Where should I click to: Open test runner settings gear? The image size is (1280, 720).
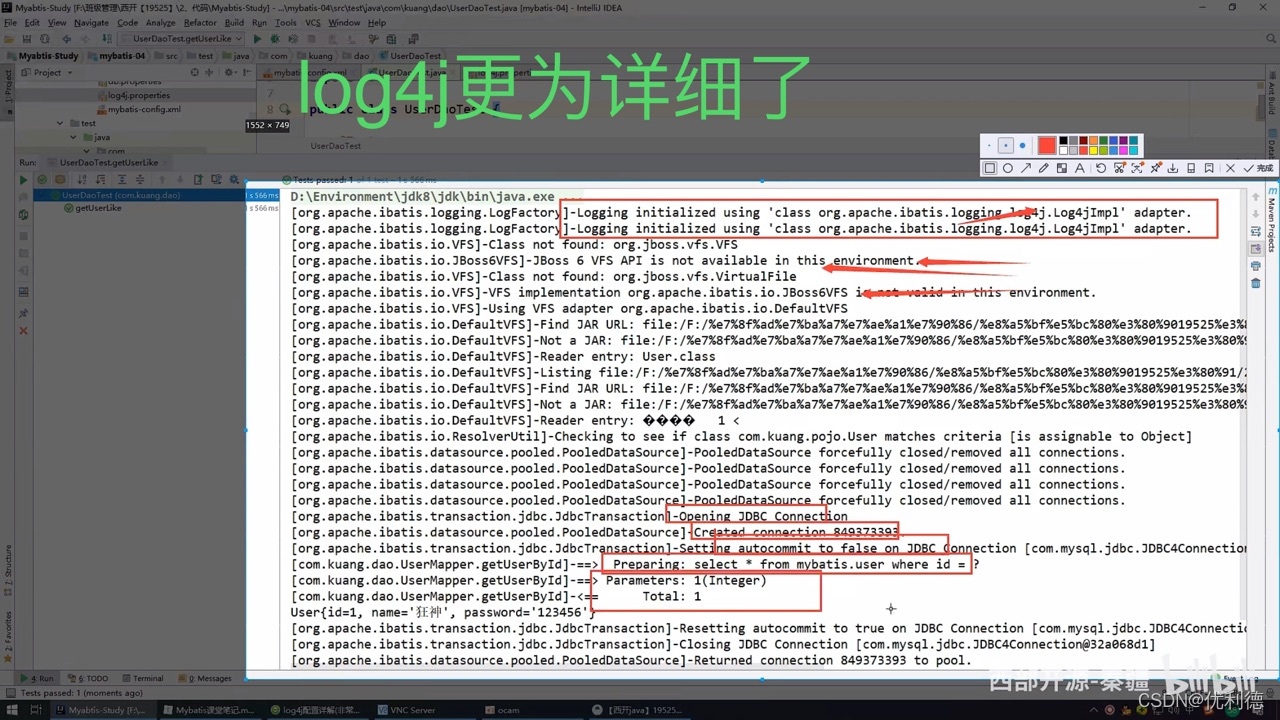pos(232,180)
